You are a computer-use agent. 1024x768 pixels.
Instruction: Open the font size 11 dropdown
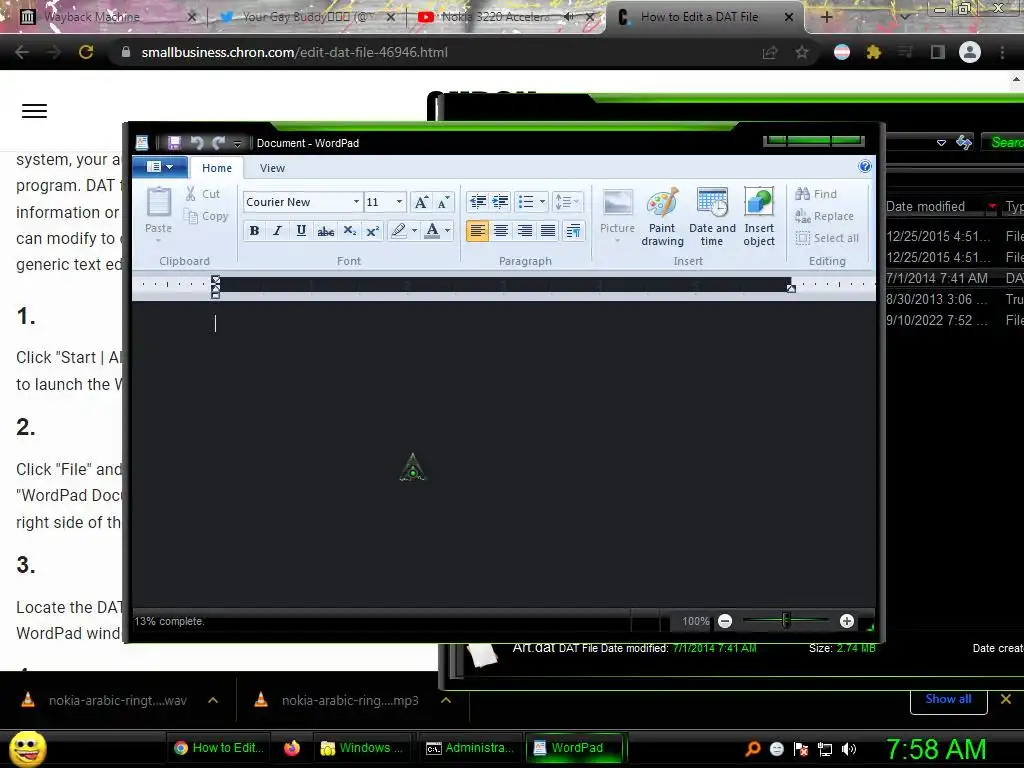[399, 202]
